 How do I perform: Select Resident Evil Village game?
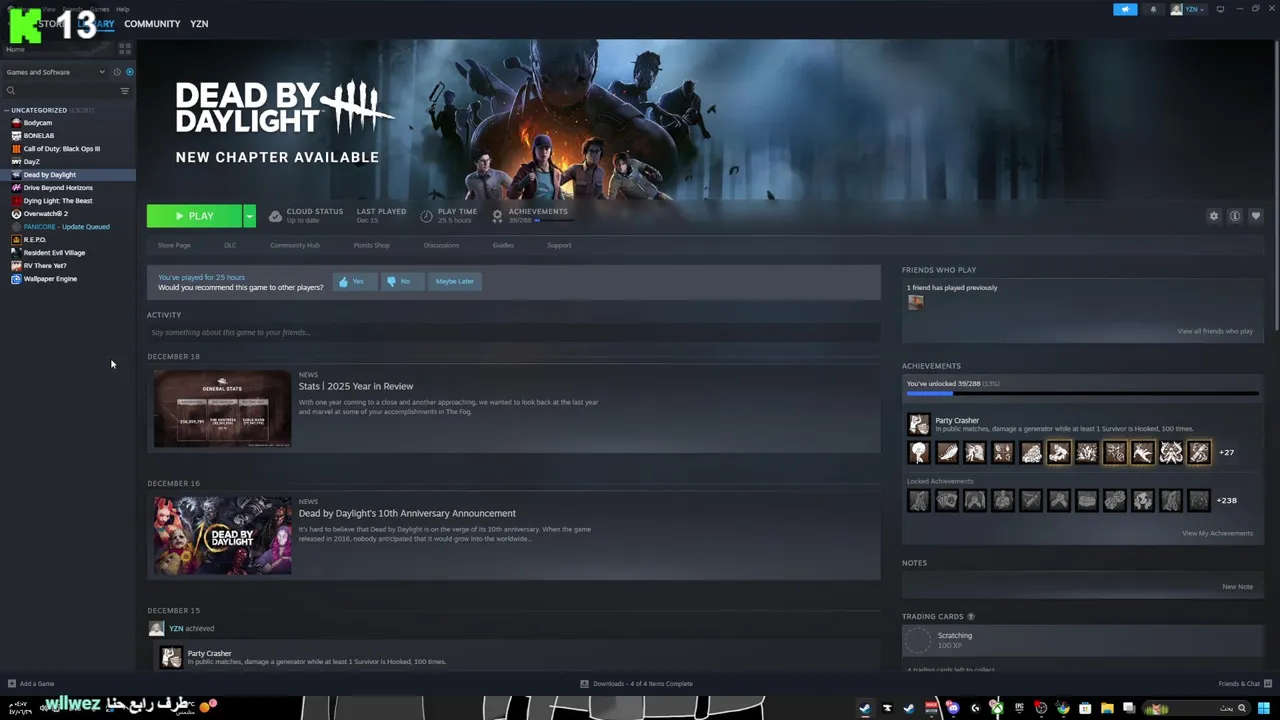pyautogui.click(x=54, y=253)
